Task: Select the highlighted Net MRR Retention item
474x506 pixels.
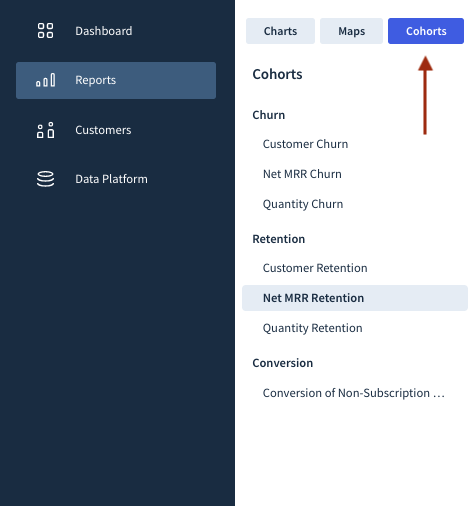Action: point(355,298)
